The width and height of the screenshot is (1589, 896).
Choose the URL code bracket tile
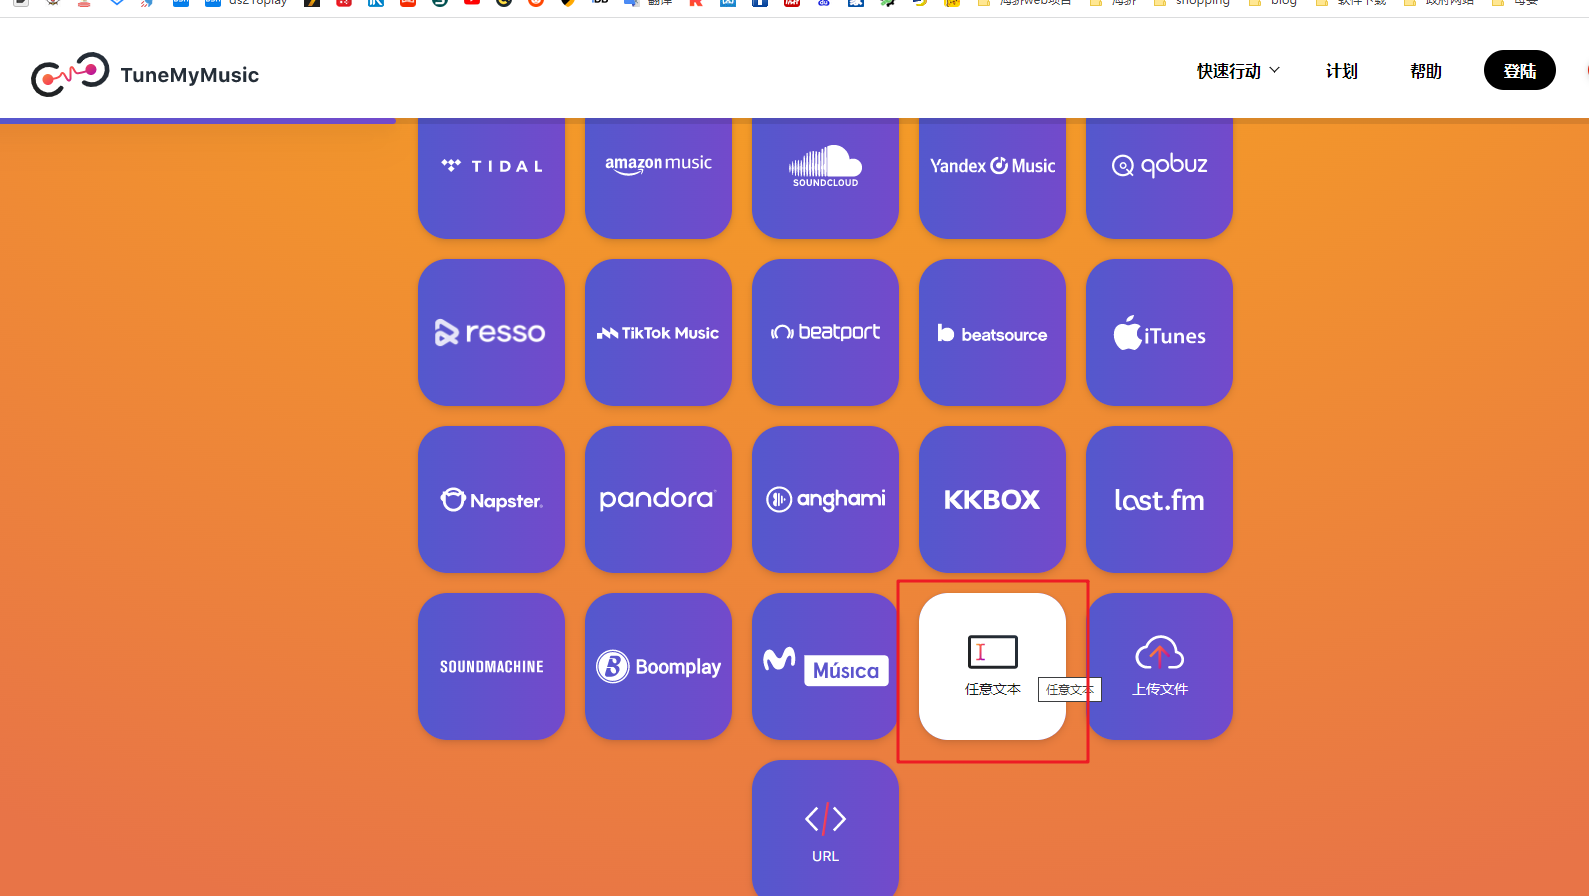(825, 830)
